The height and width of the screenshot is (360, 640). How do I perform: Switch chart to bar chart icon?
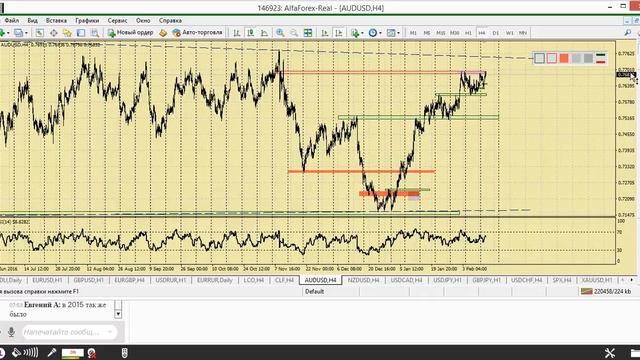(237, 33)
